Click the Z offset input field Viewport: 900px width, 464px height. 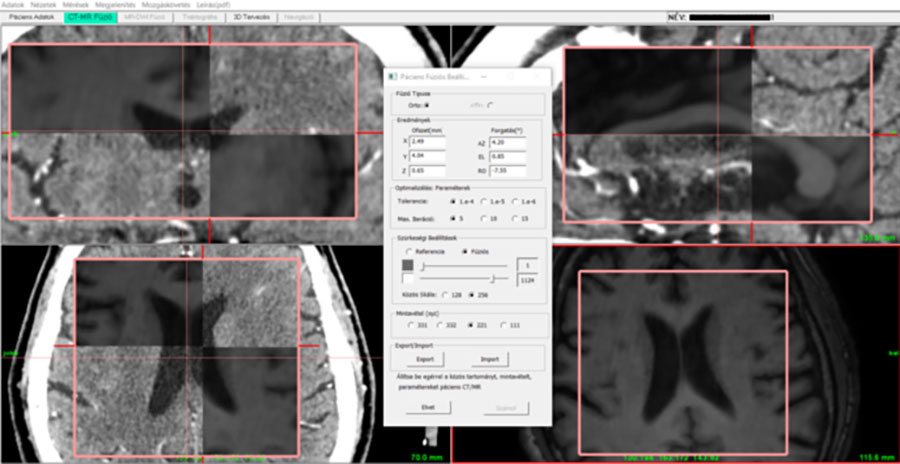coord(428,171)
